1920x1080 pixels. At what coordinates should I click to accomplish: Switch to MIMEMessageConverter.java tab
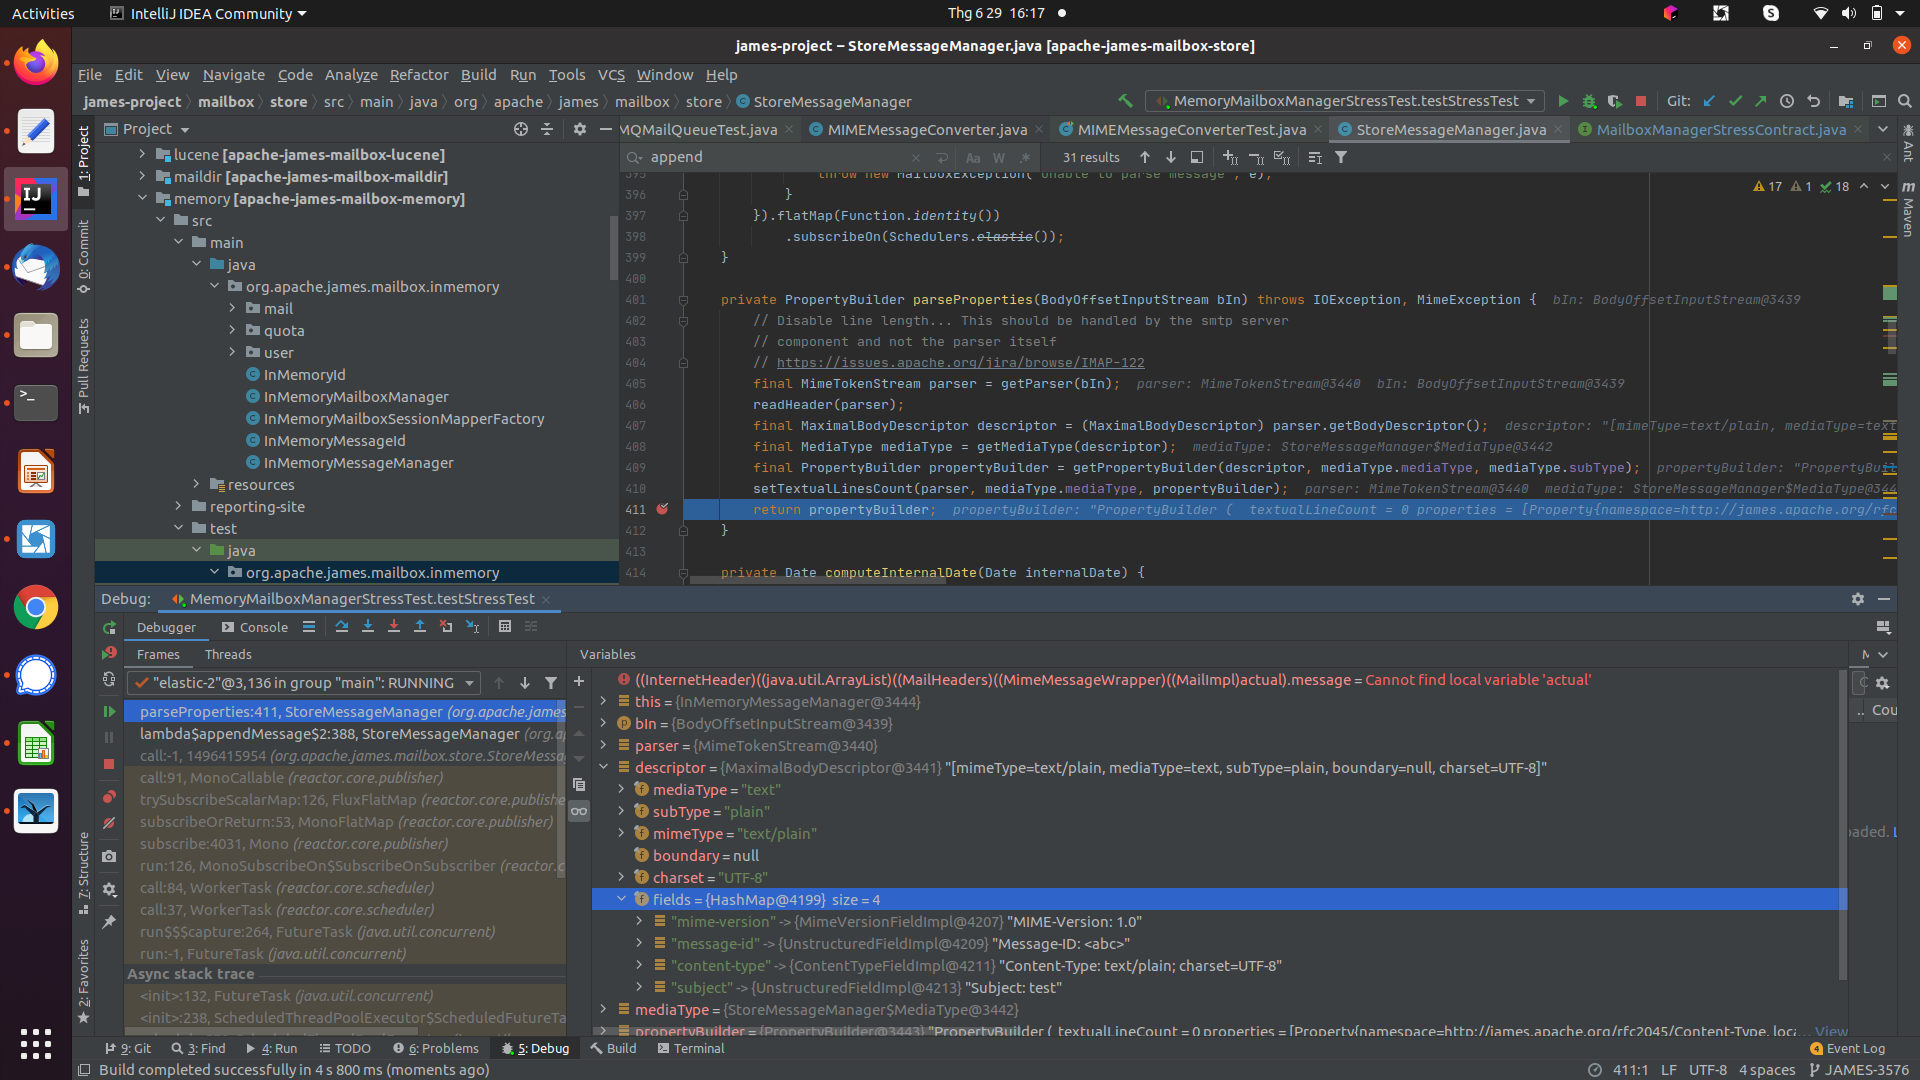(926, 129)
